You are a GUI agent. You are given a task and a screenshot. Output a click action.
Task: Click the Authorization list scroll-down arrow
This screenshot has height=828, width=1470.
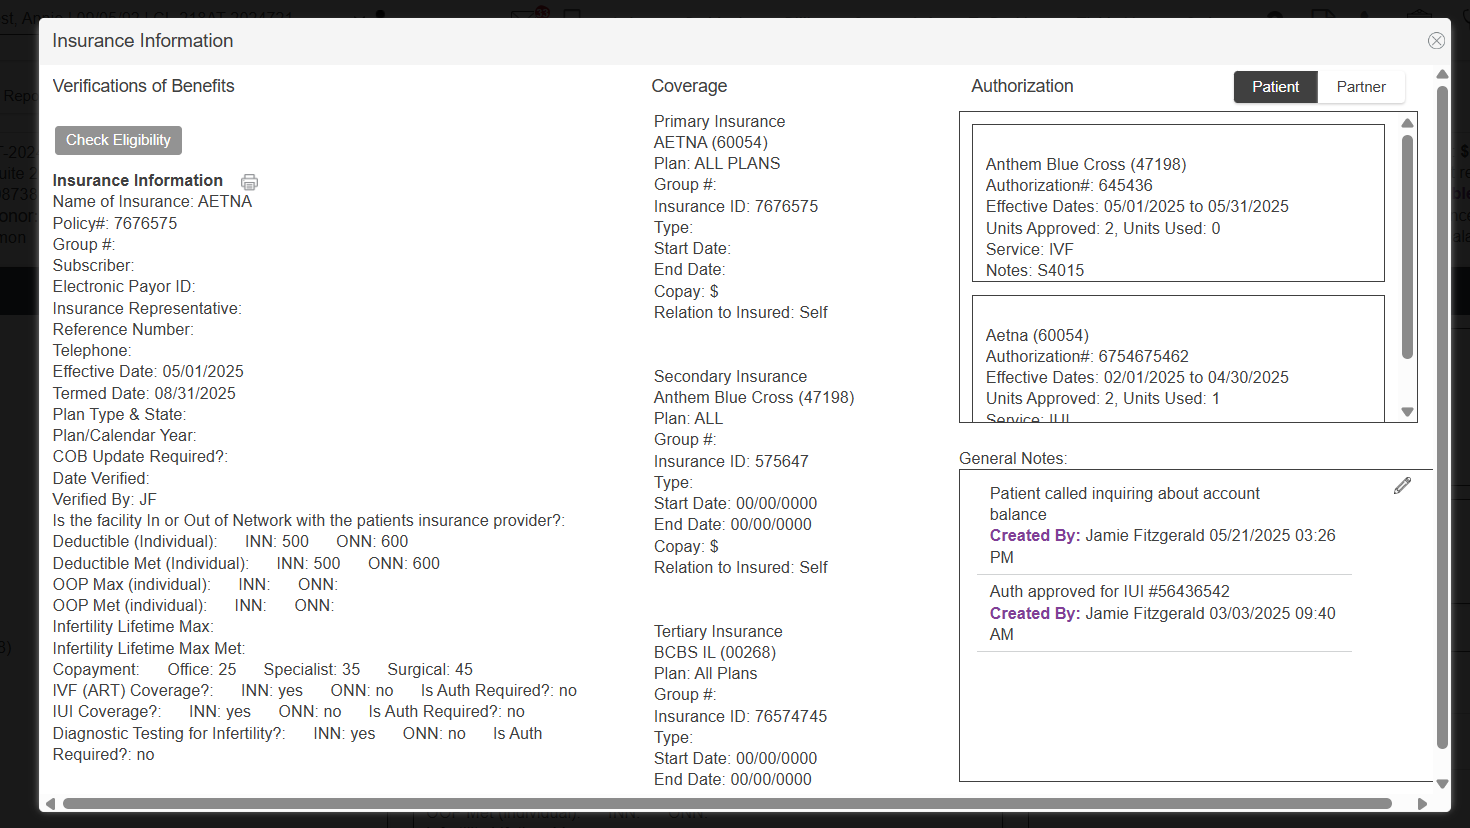(1407, 412)
